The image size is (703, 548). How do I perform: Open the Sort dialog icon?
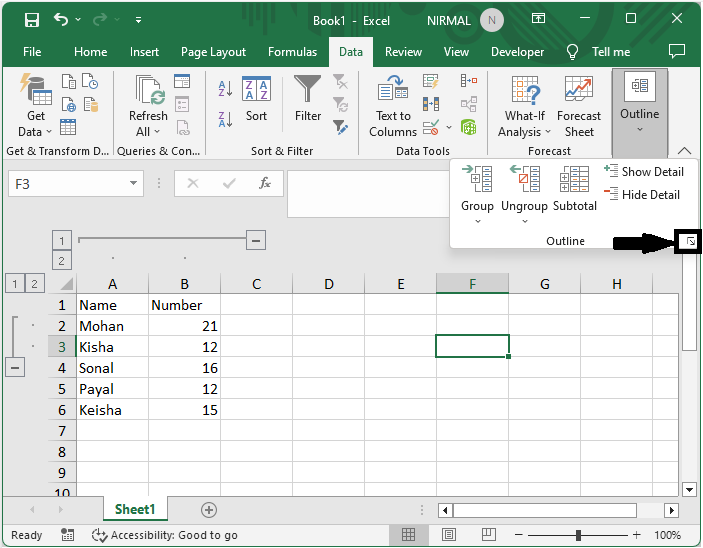coord(257,100)
